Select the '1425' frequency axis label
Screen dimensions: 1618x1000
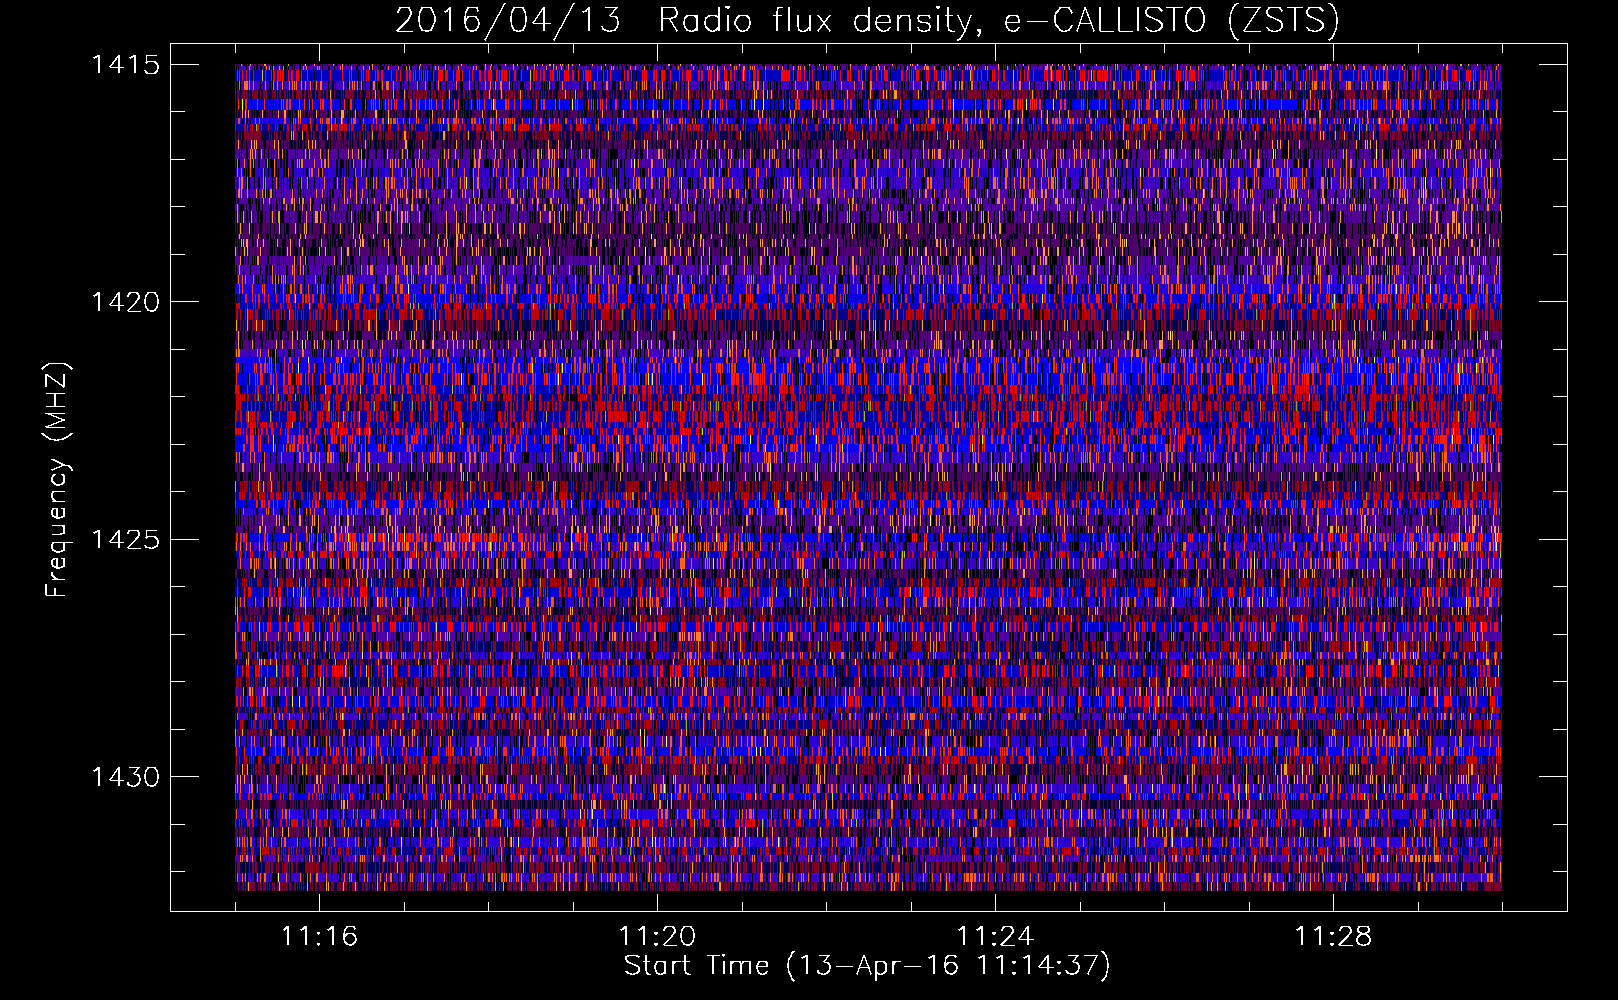[125, 540]
